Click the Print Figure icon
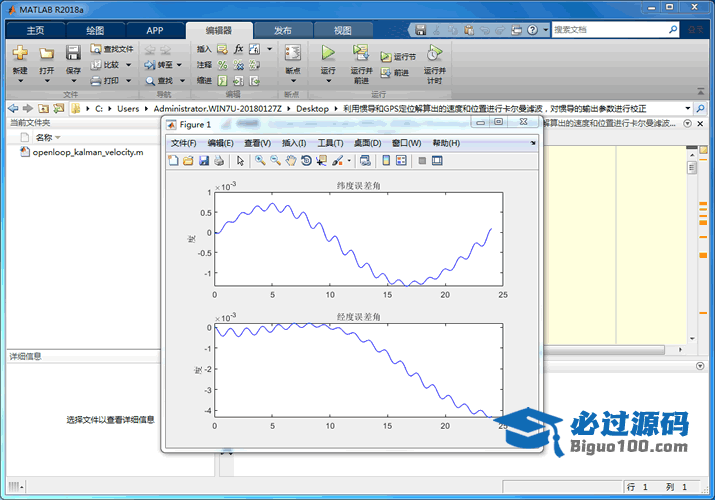Screen dimensions: 715x500 tap(219, 160)
